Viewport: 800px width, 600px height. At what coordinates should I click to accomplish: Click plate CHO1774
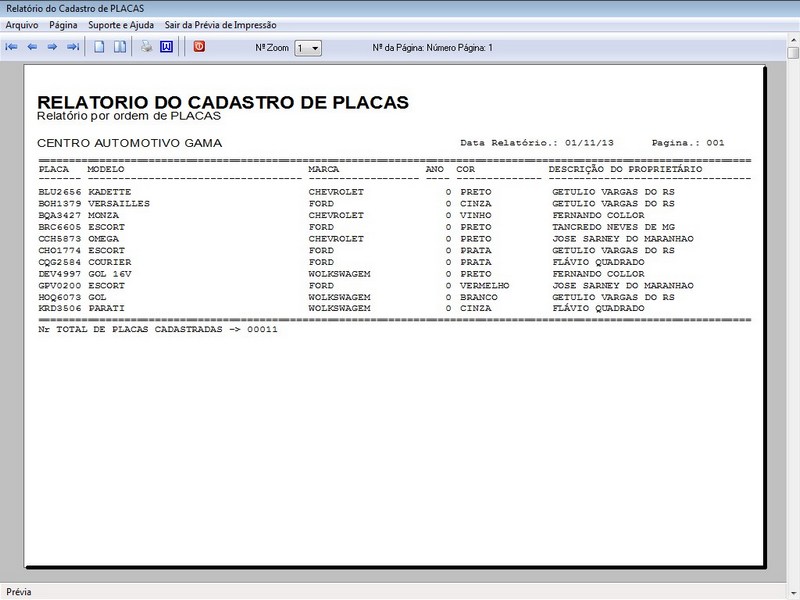point(60,251)
